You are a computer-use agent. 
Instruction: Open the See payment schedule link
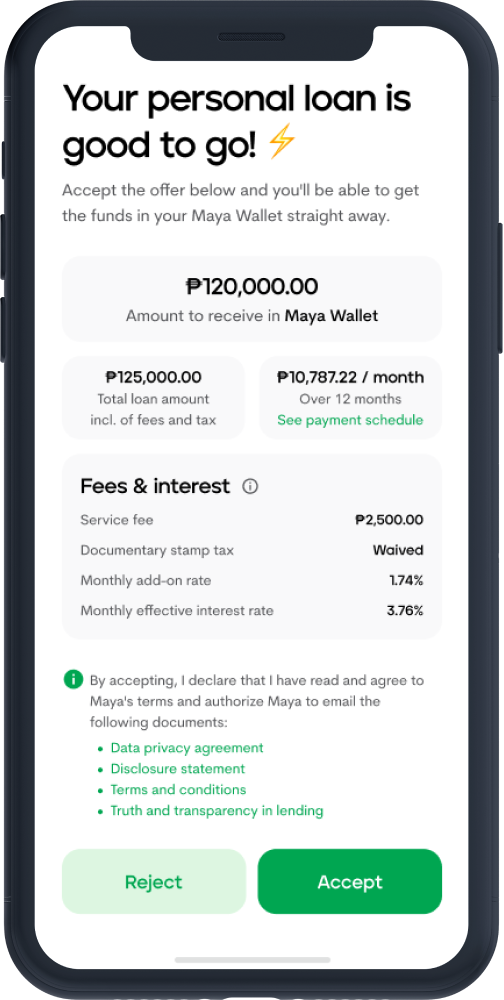(350, 420)
